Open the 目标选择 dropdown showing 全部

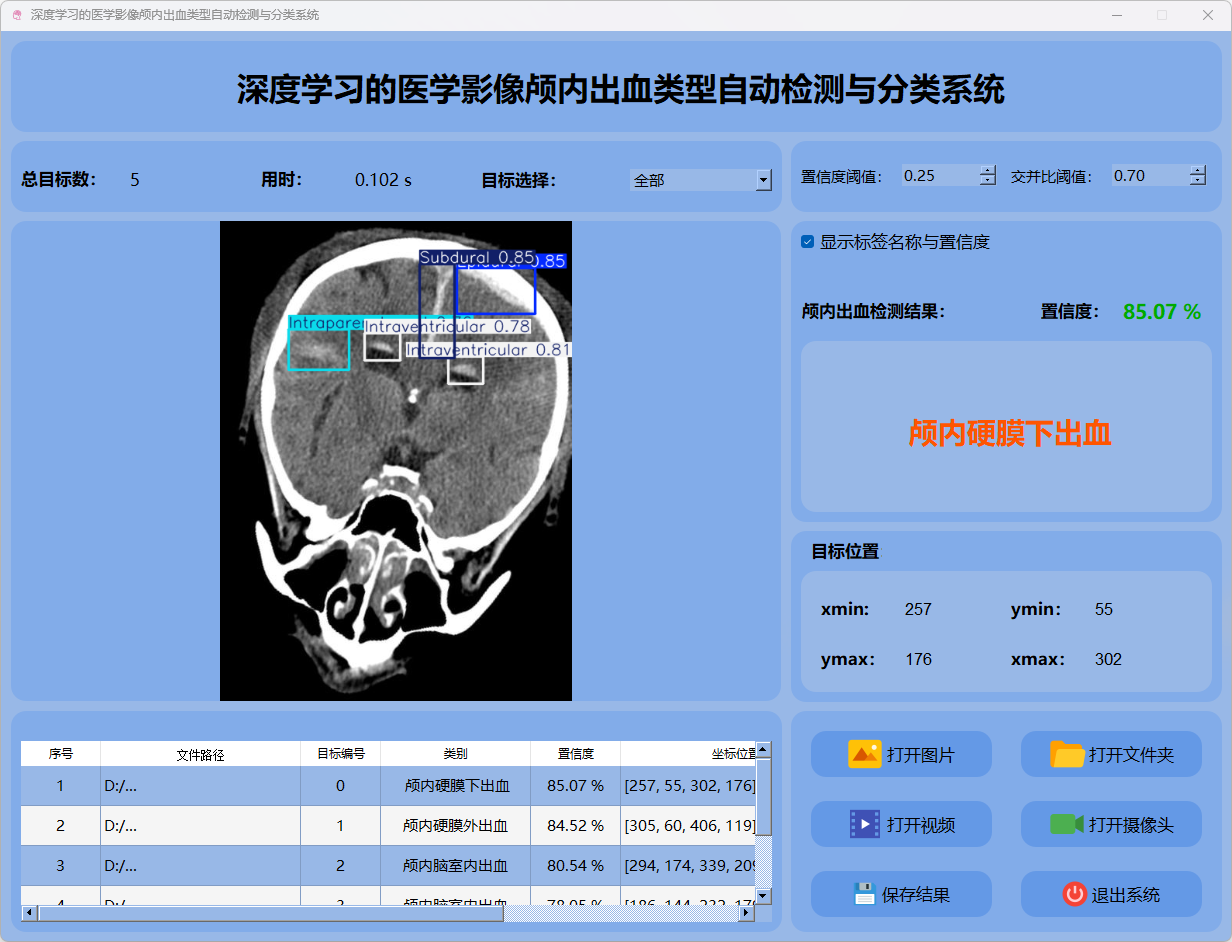click(701, 180)
